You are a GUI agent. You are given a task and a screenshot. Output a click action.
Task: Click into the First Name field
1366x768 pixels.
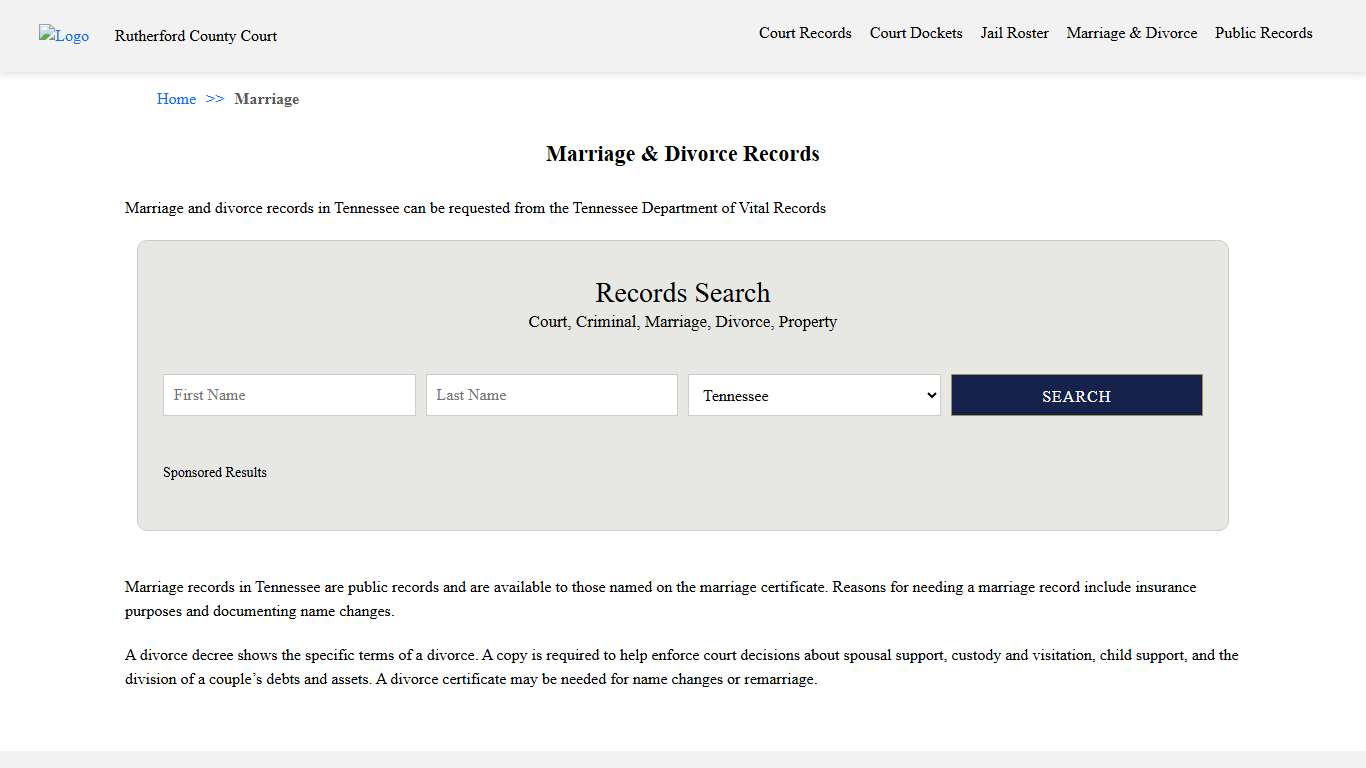pos(288,394)
